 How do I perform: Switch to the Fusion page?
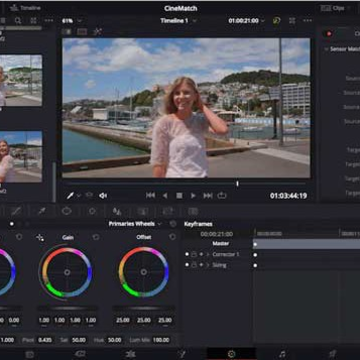pos(182,354)
